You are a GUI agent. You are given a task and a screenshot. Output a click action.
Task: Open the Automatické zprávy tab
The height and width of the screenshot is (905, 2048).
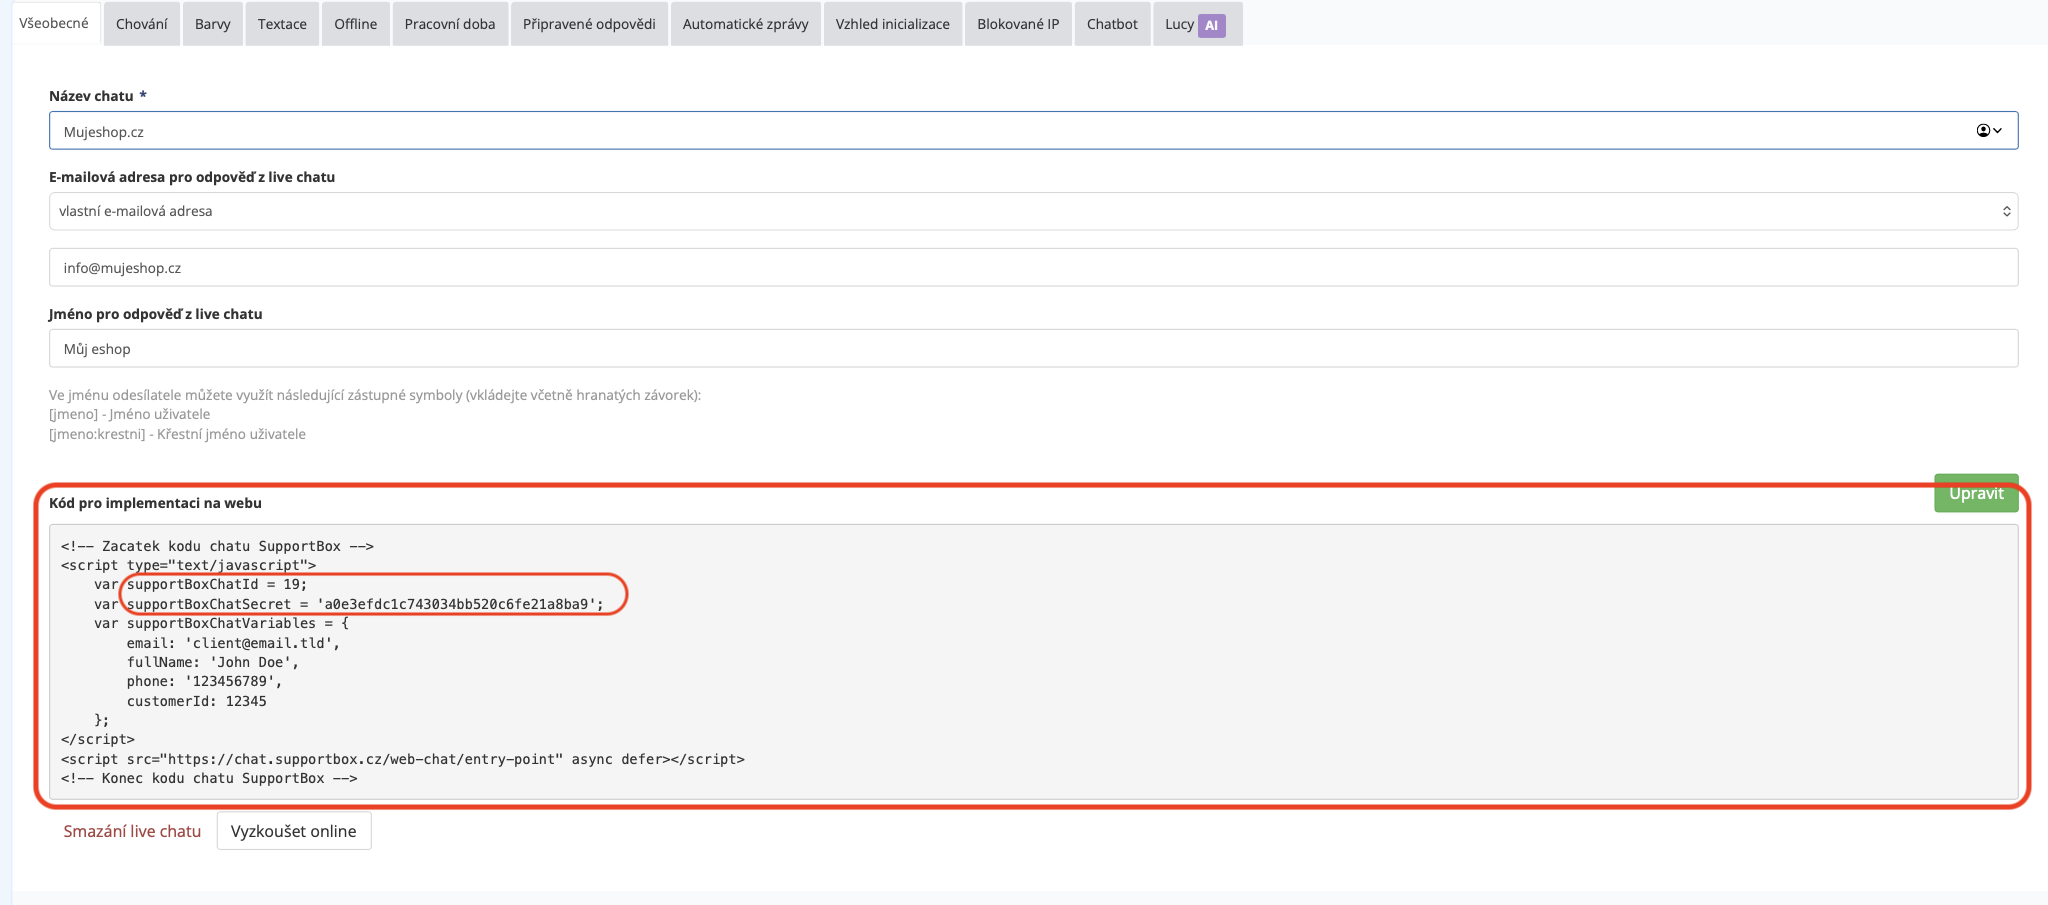click(x=745, y=24)
